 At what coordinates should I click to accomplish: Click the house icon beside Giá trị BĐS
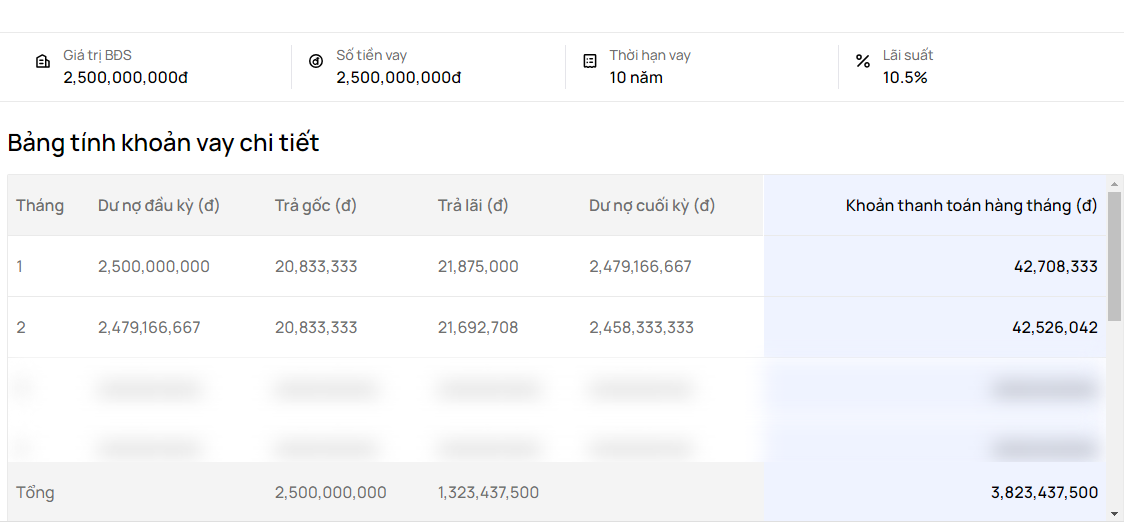[x=43, y=62]
